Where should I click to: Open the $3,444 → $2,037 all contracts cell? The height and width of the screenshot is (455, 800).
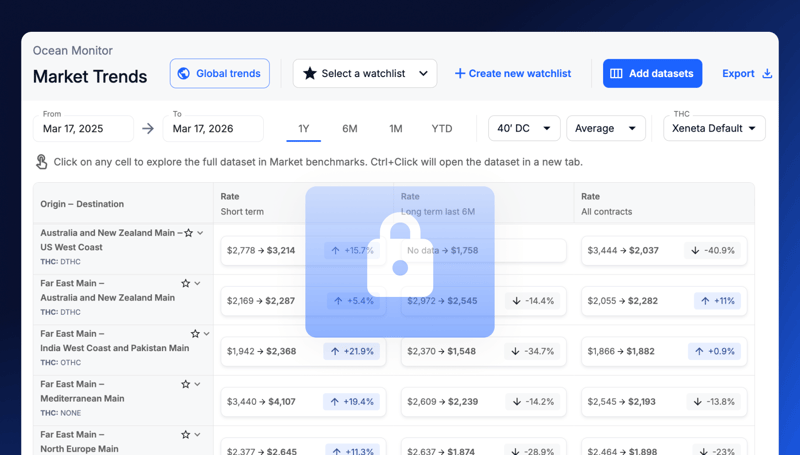tap(664, 250)
